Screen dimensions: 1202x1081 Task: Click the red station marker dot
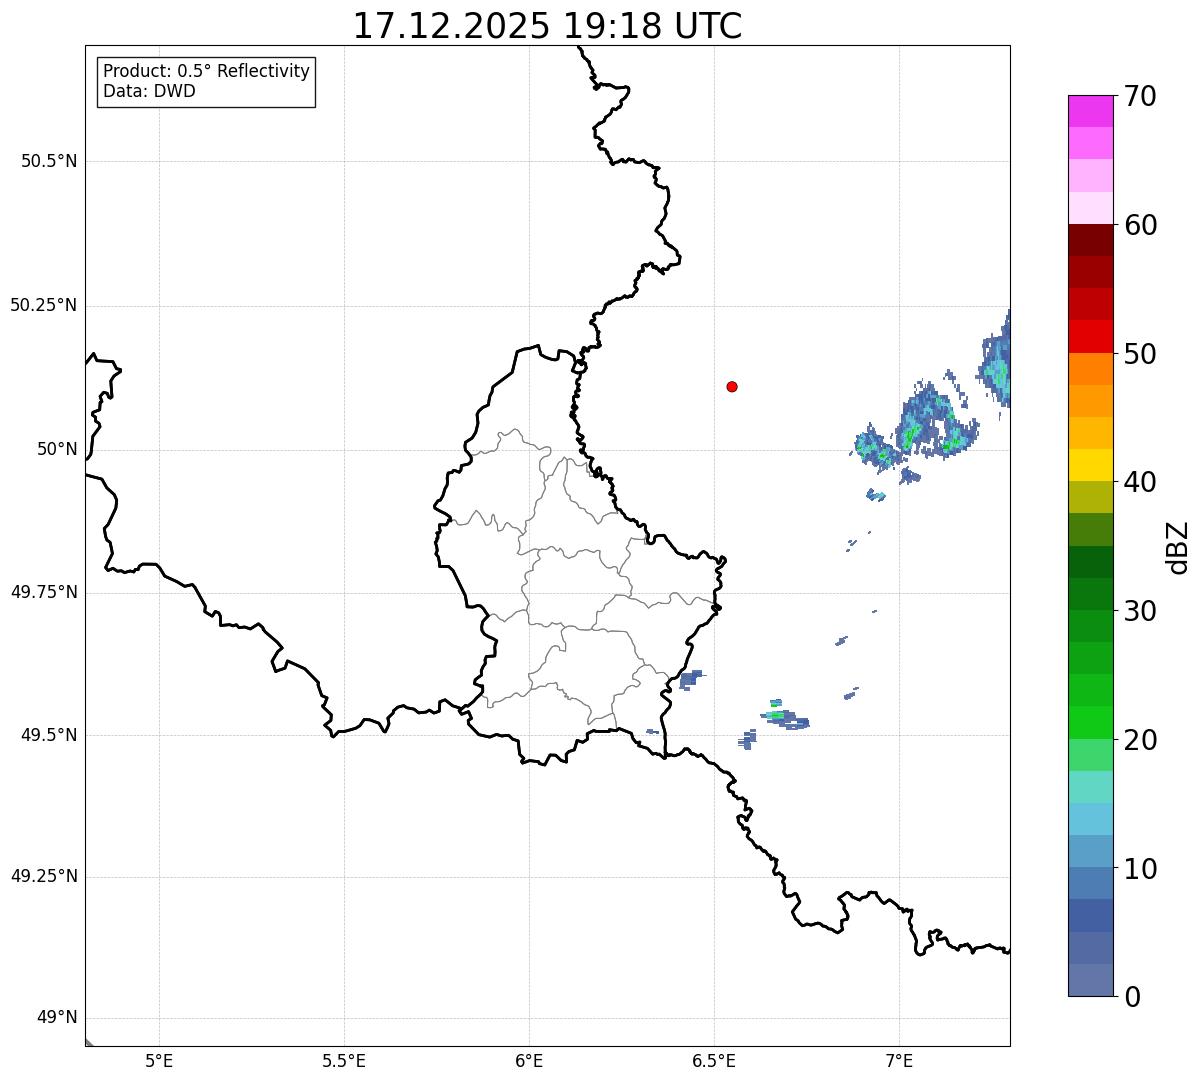coord(732,386)
